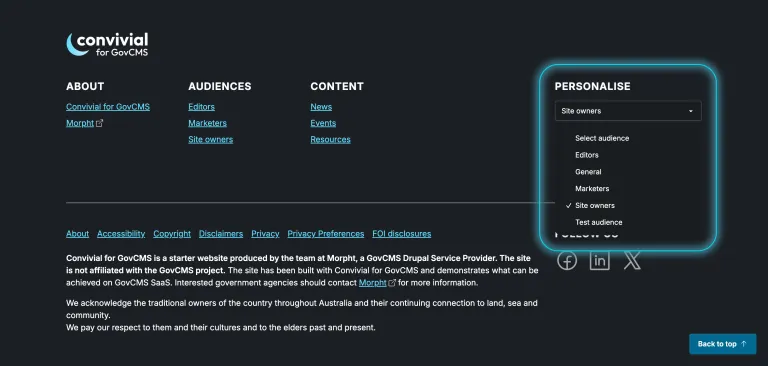Open the X (Twitter) social icon
This screenshot has height=366, width=768.
[x=632, y=260]
